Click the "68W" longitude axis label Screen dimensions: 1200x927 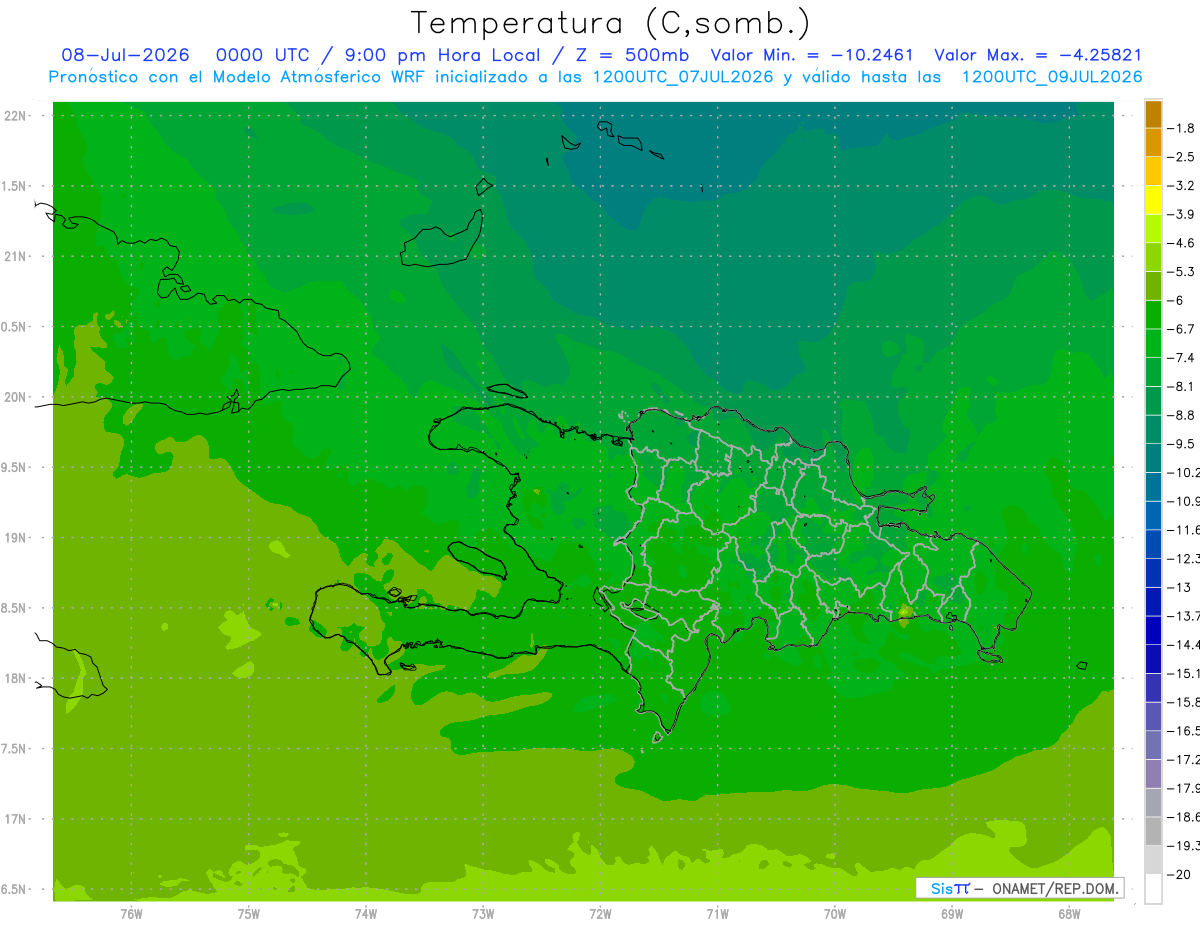(x=1069, y=913)
